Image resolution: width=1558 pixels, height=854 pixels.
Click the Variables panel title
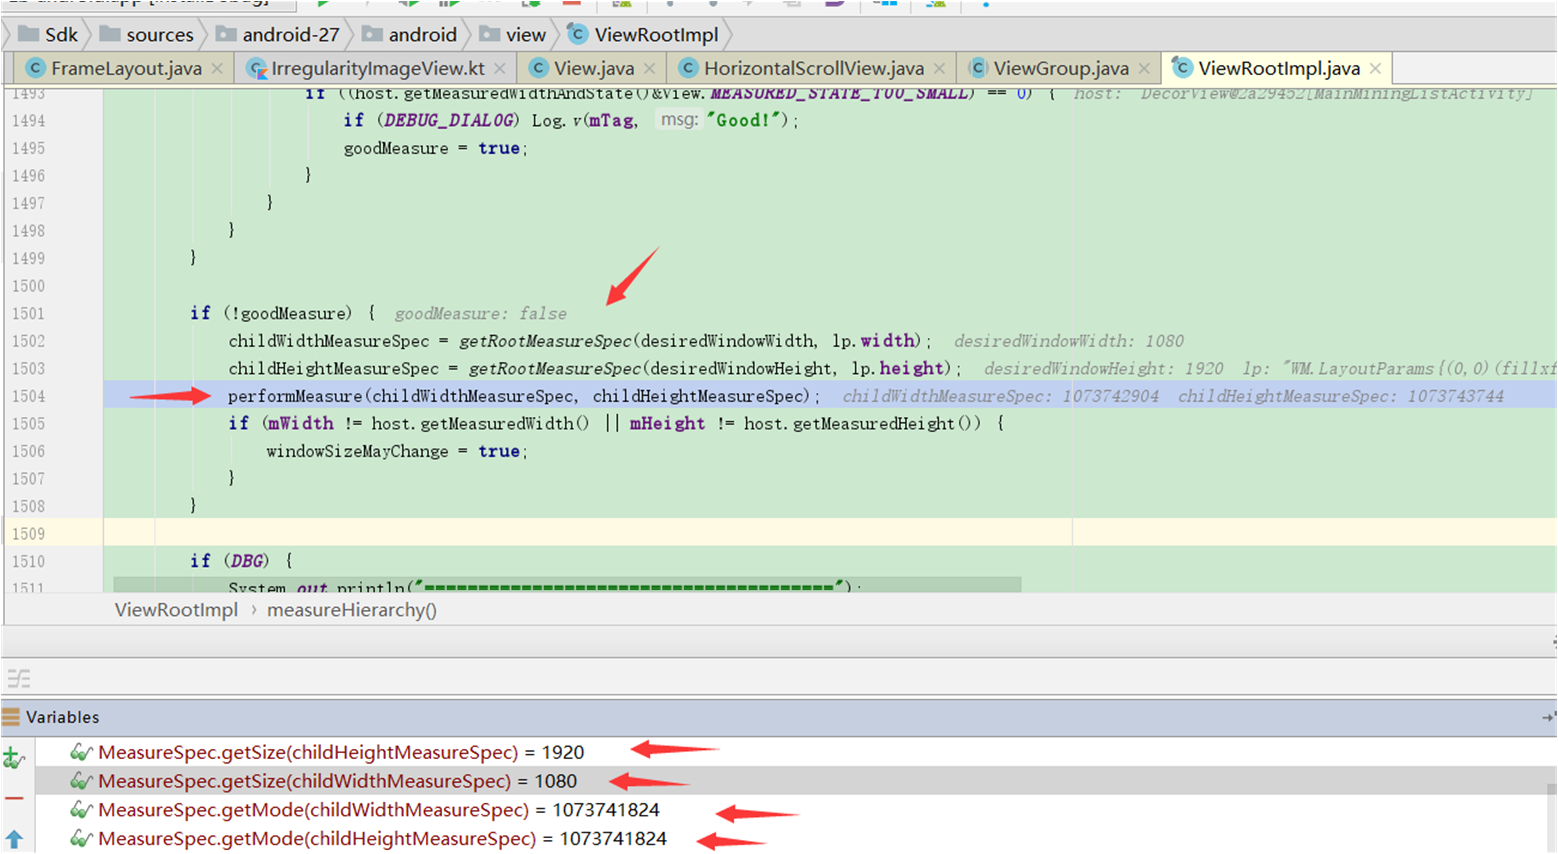click(x=62, y=717)
